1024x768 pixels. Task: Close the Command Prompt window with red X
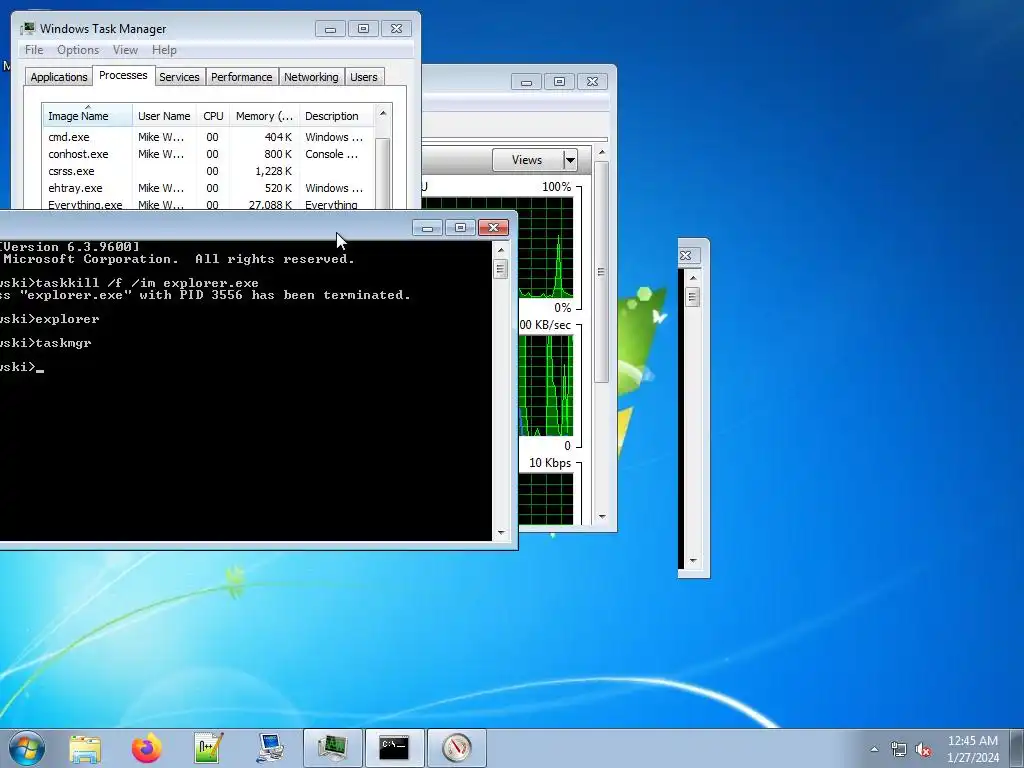coord(494,228)
